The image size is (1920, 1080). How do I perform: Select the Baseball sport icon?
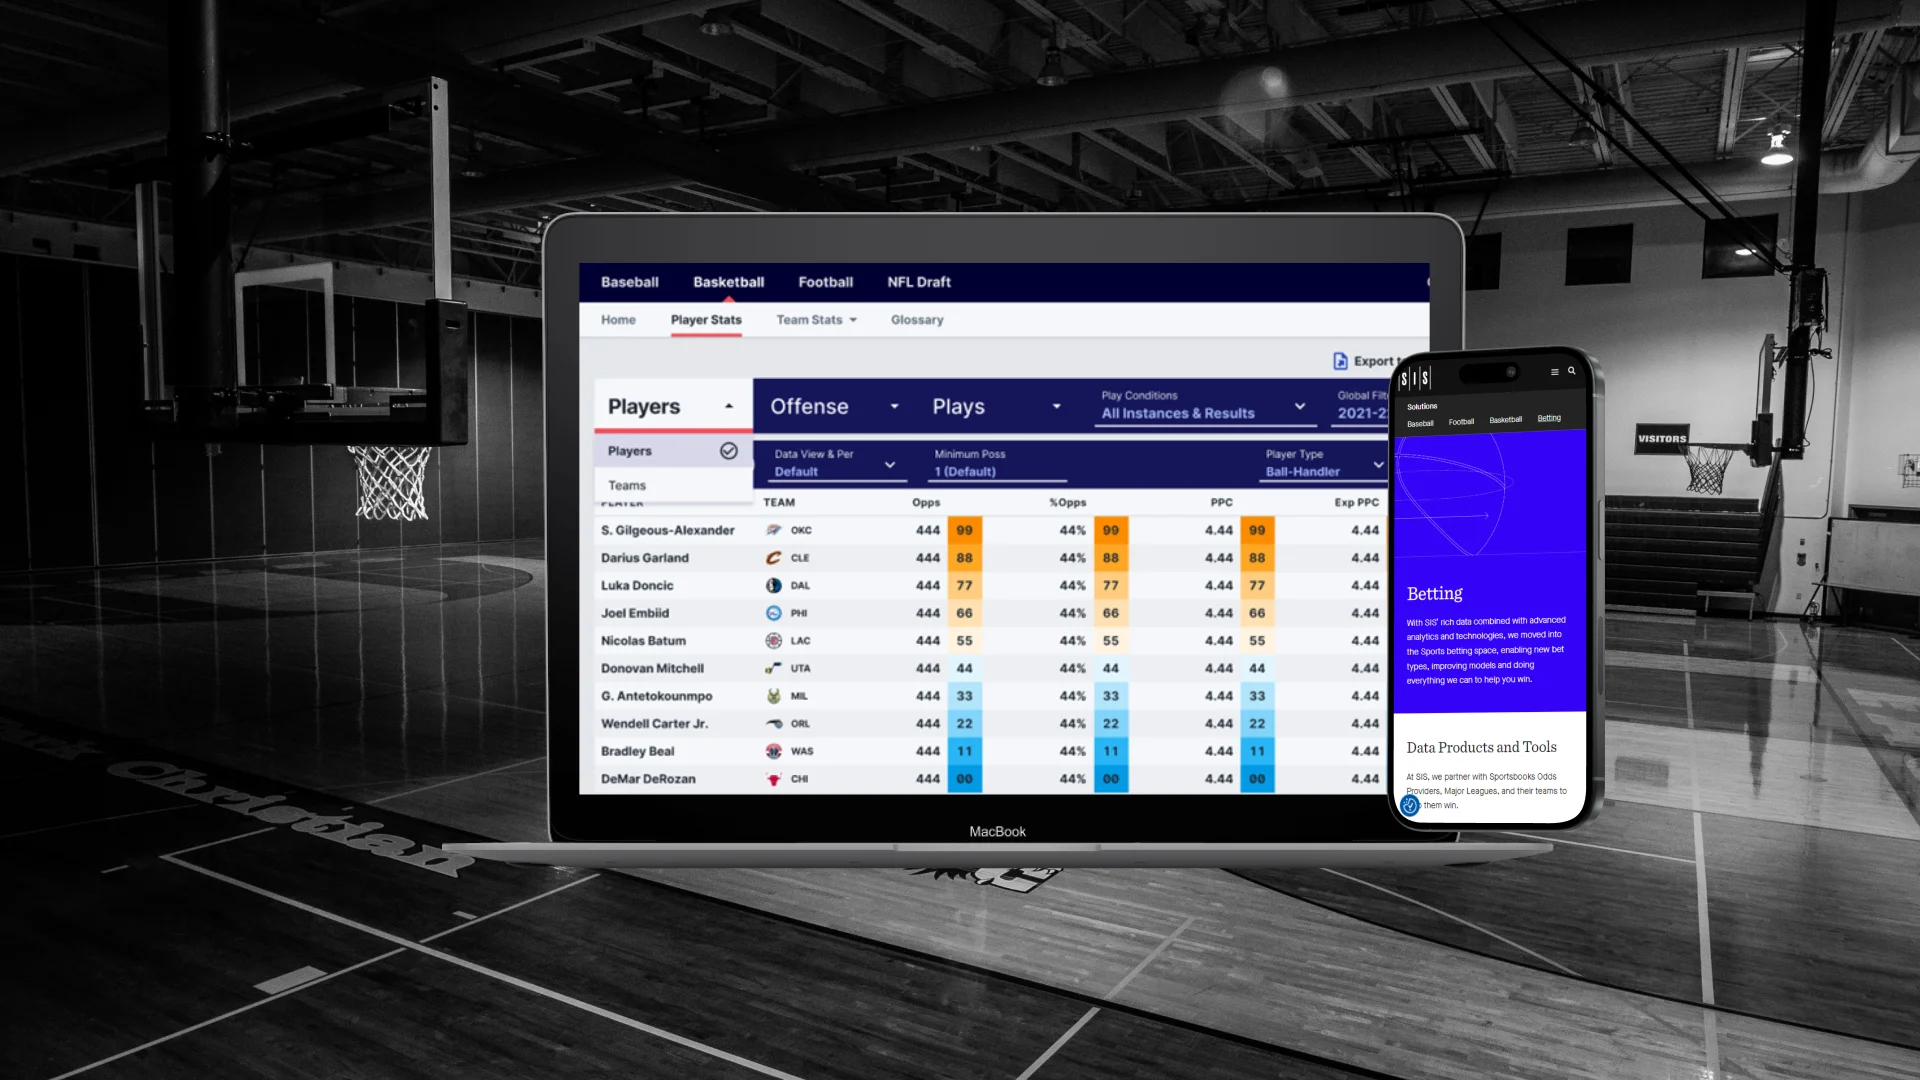pos(630,281)
